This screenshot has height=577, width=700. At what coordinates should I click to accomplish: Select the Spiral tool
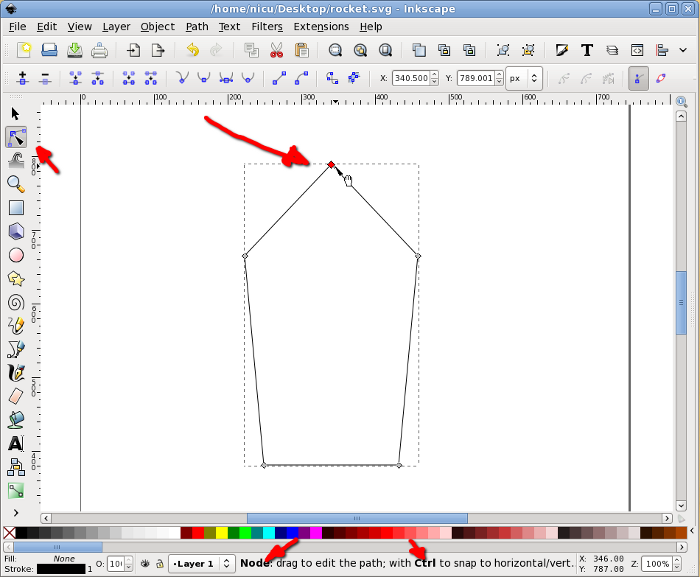[x=16, y=303]
